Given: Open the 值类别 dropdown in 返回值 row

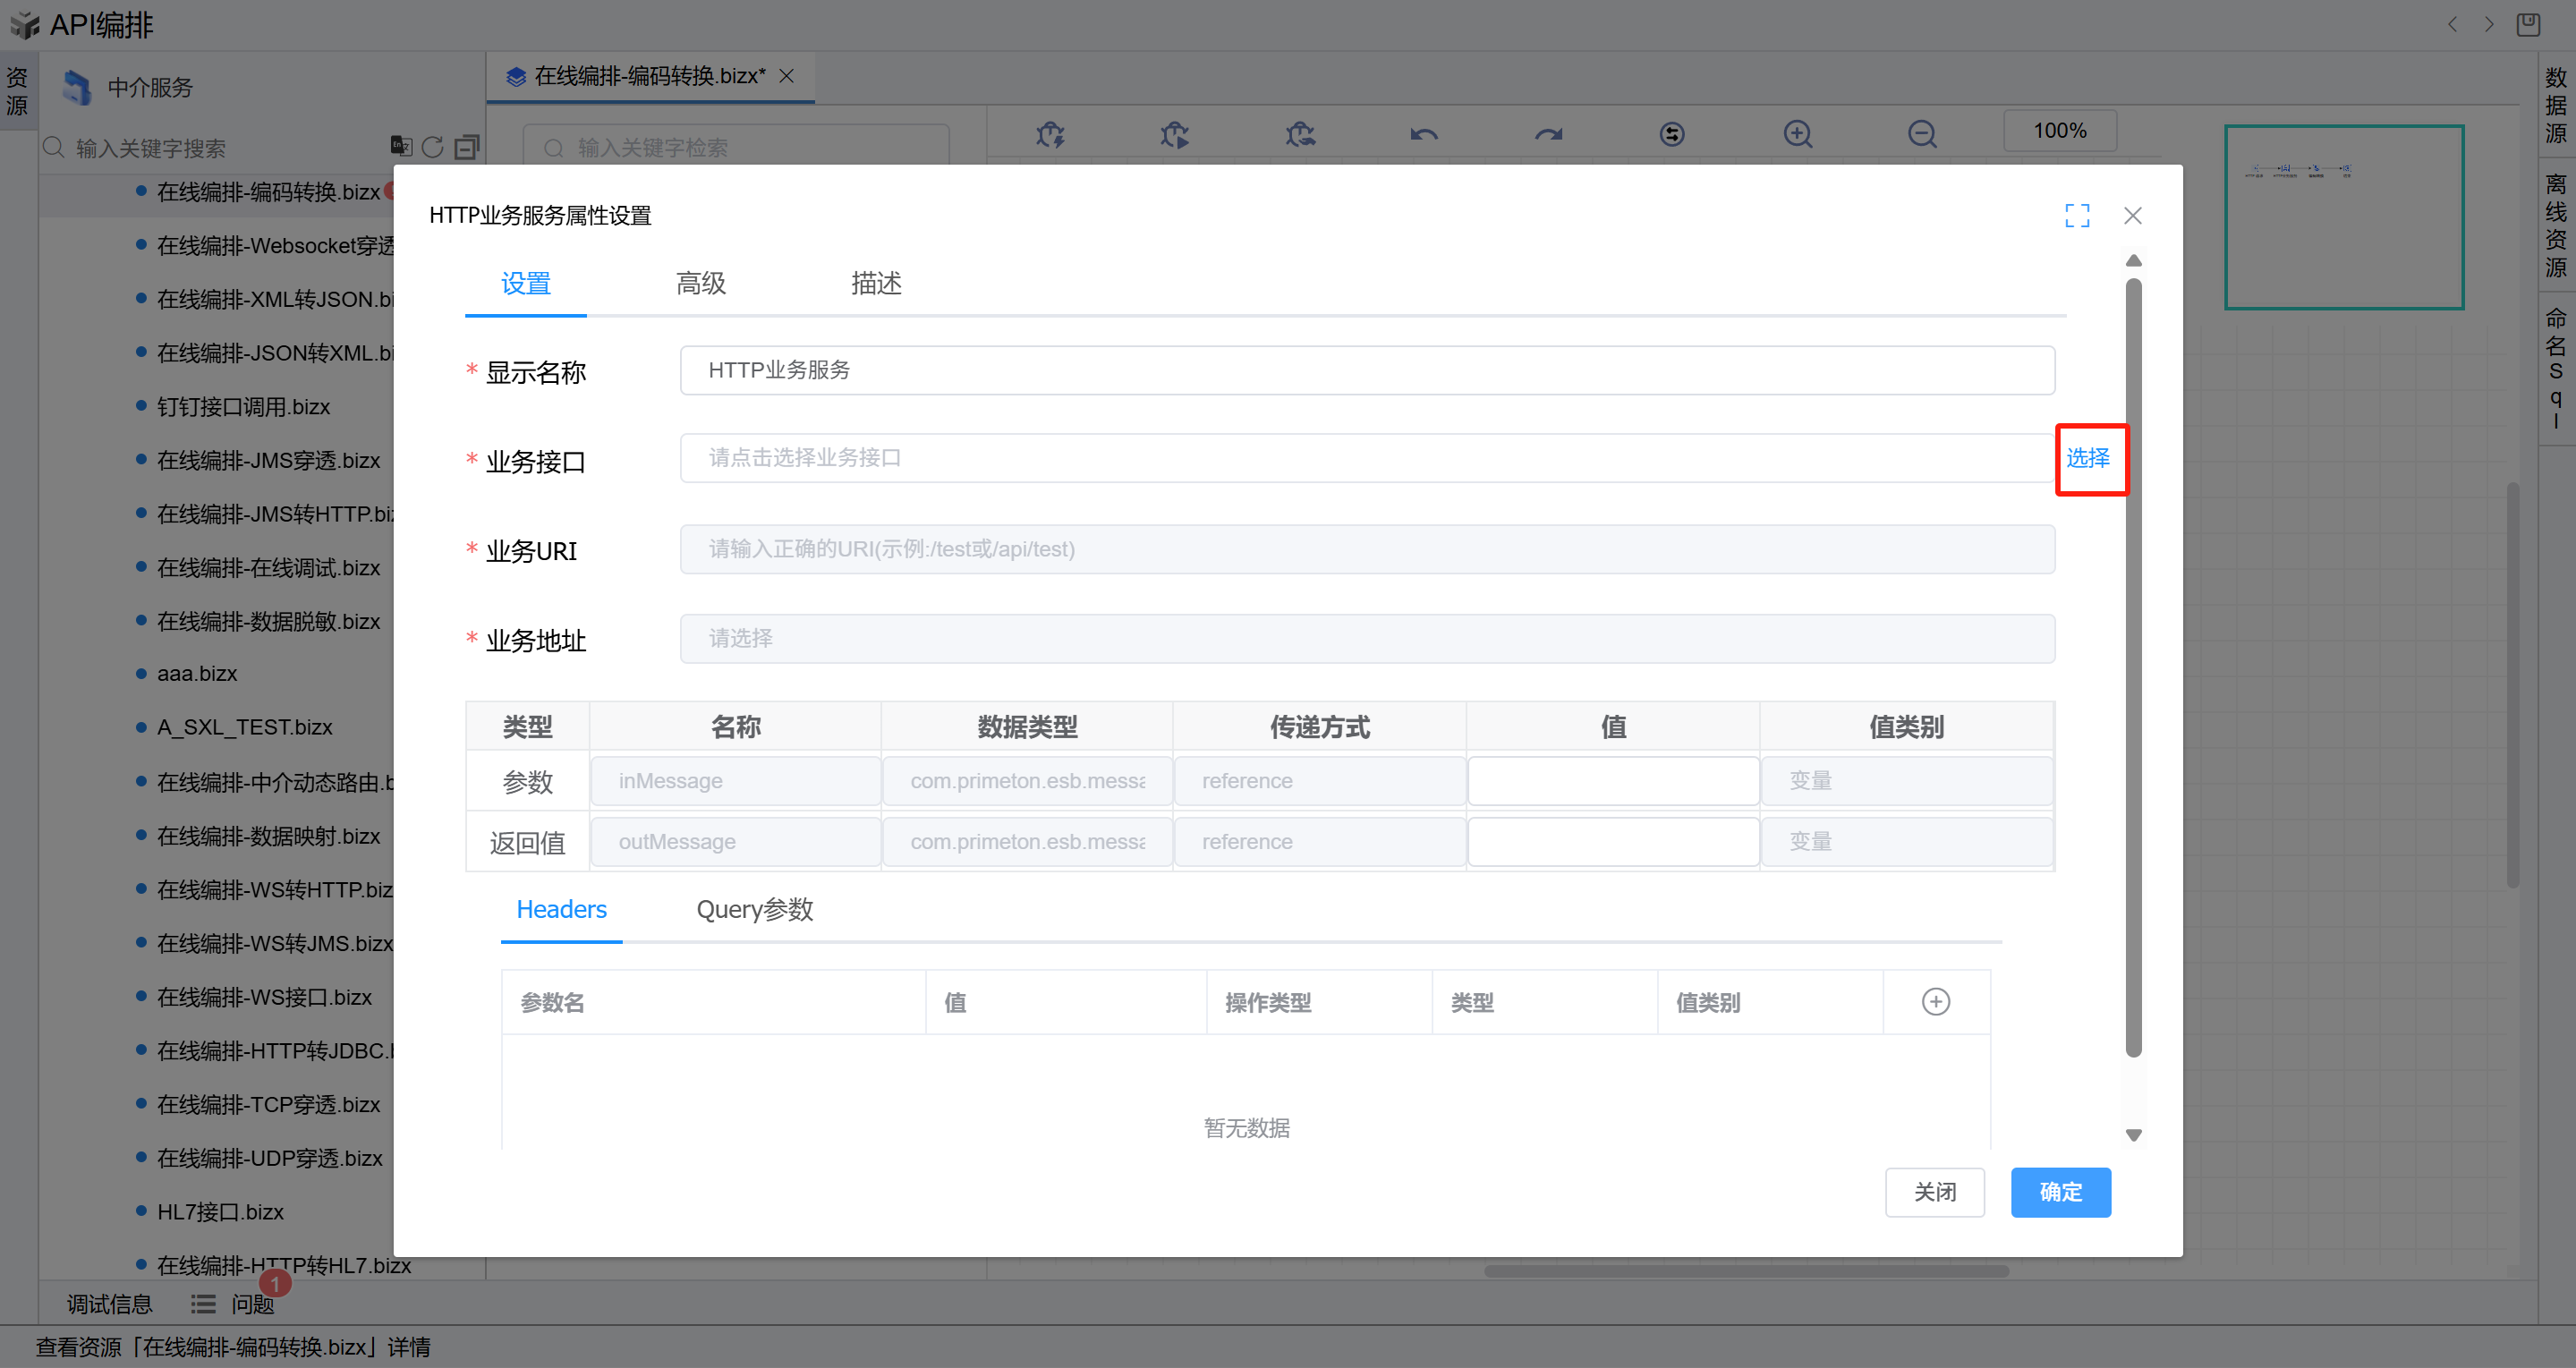Looking at the screenshot, I should tap(1906, 841).
